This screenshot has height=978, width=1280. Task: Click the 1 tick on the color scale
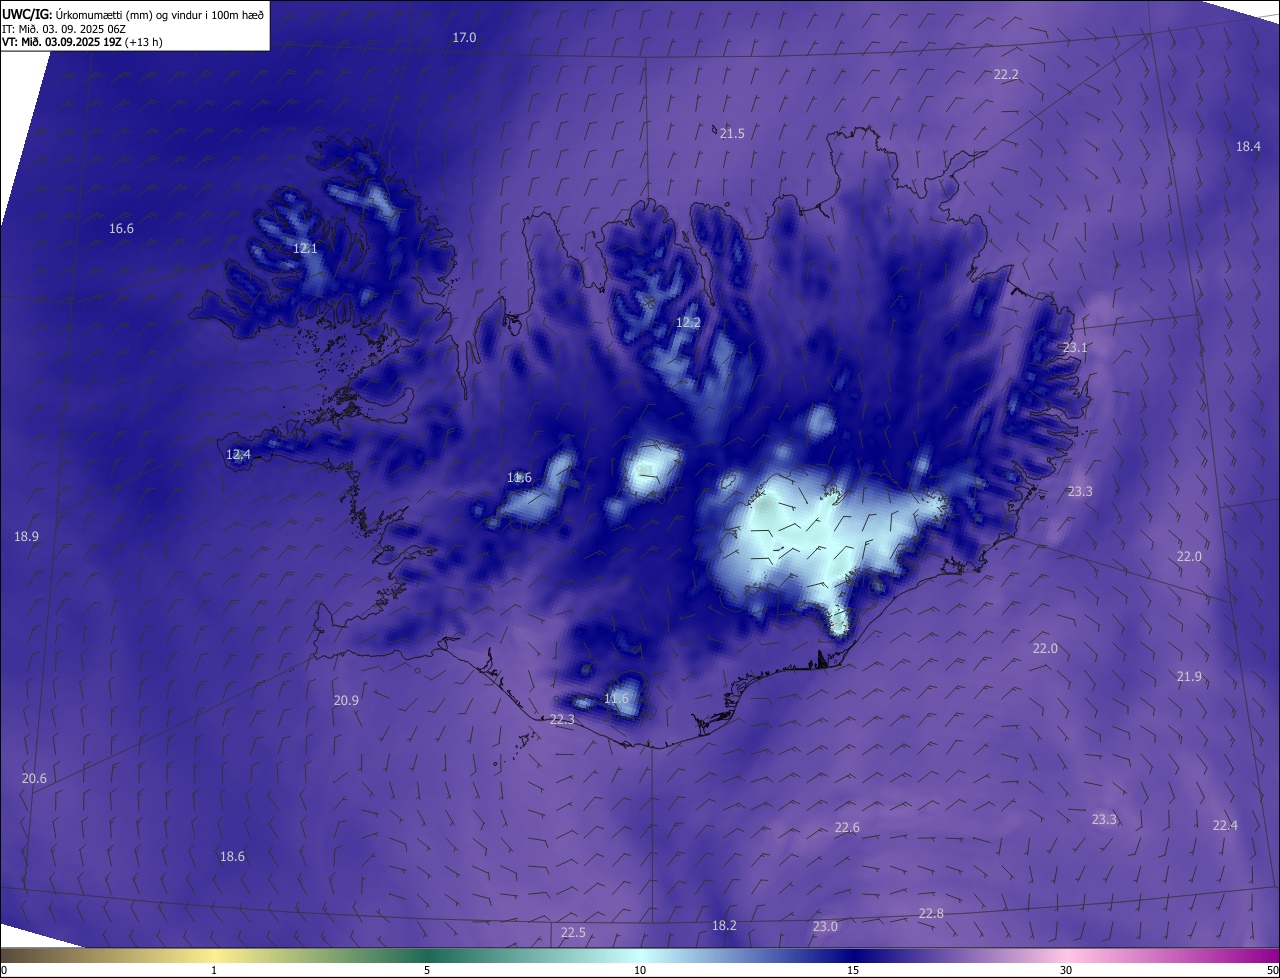pos(214,970)
